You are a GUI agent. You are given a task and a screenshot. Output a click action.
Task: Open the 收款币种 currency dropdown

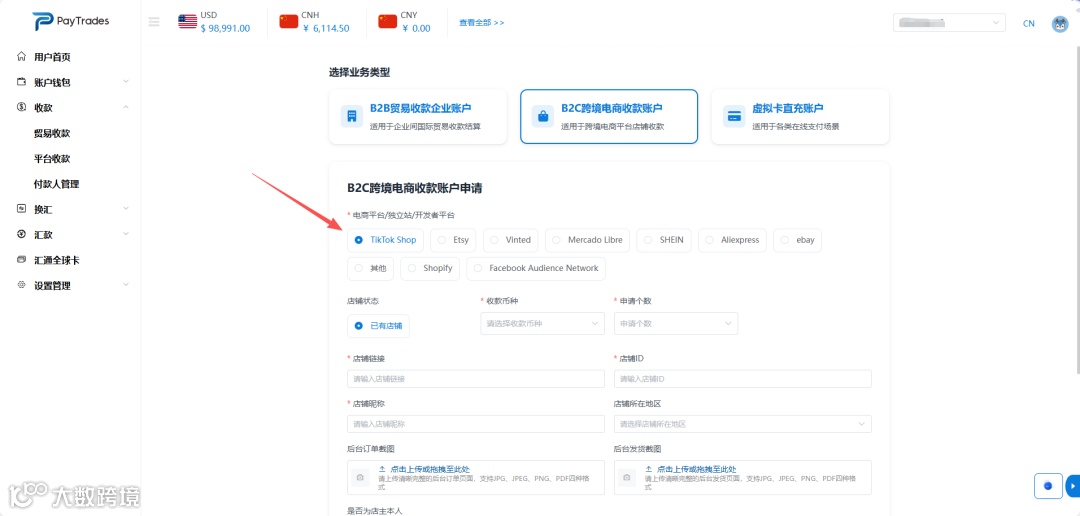[543, 323]
